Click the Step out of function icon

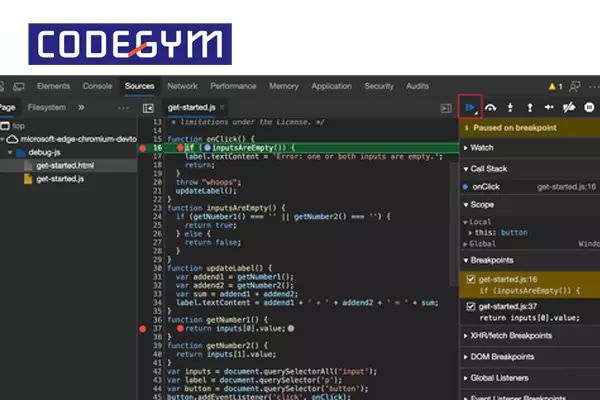[x=529, y=106]
